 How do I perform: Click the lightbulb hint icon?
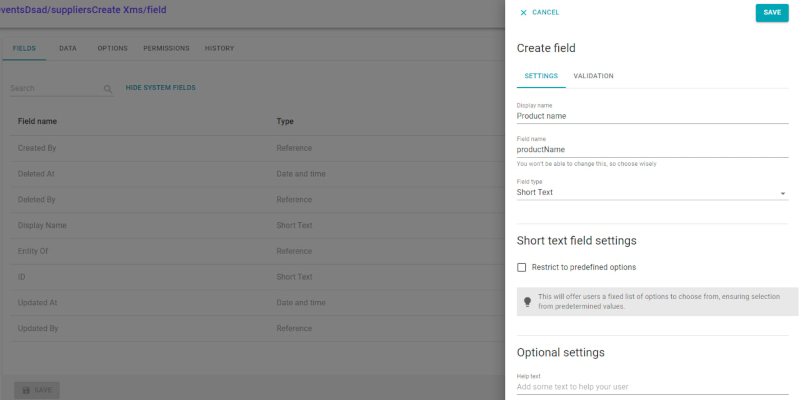527,301
